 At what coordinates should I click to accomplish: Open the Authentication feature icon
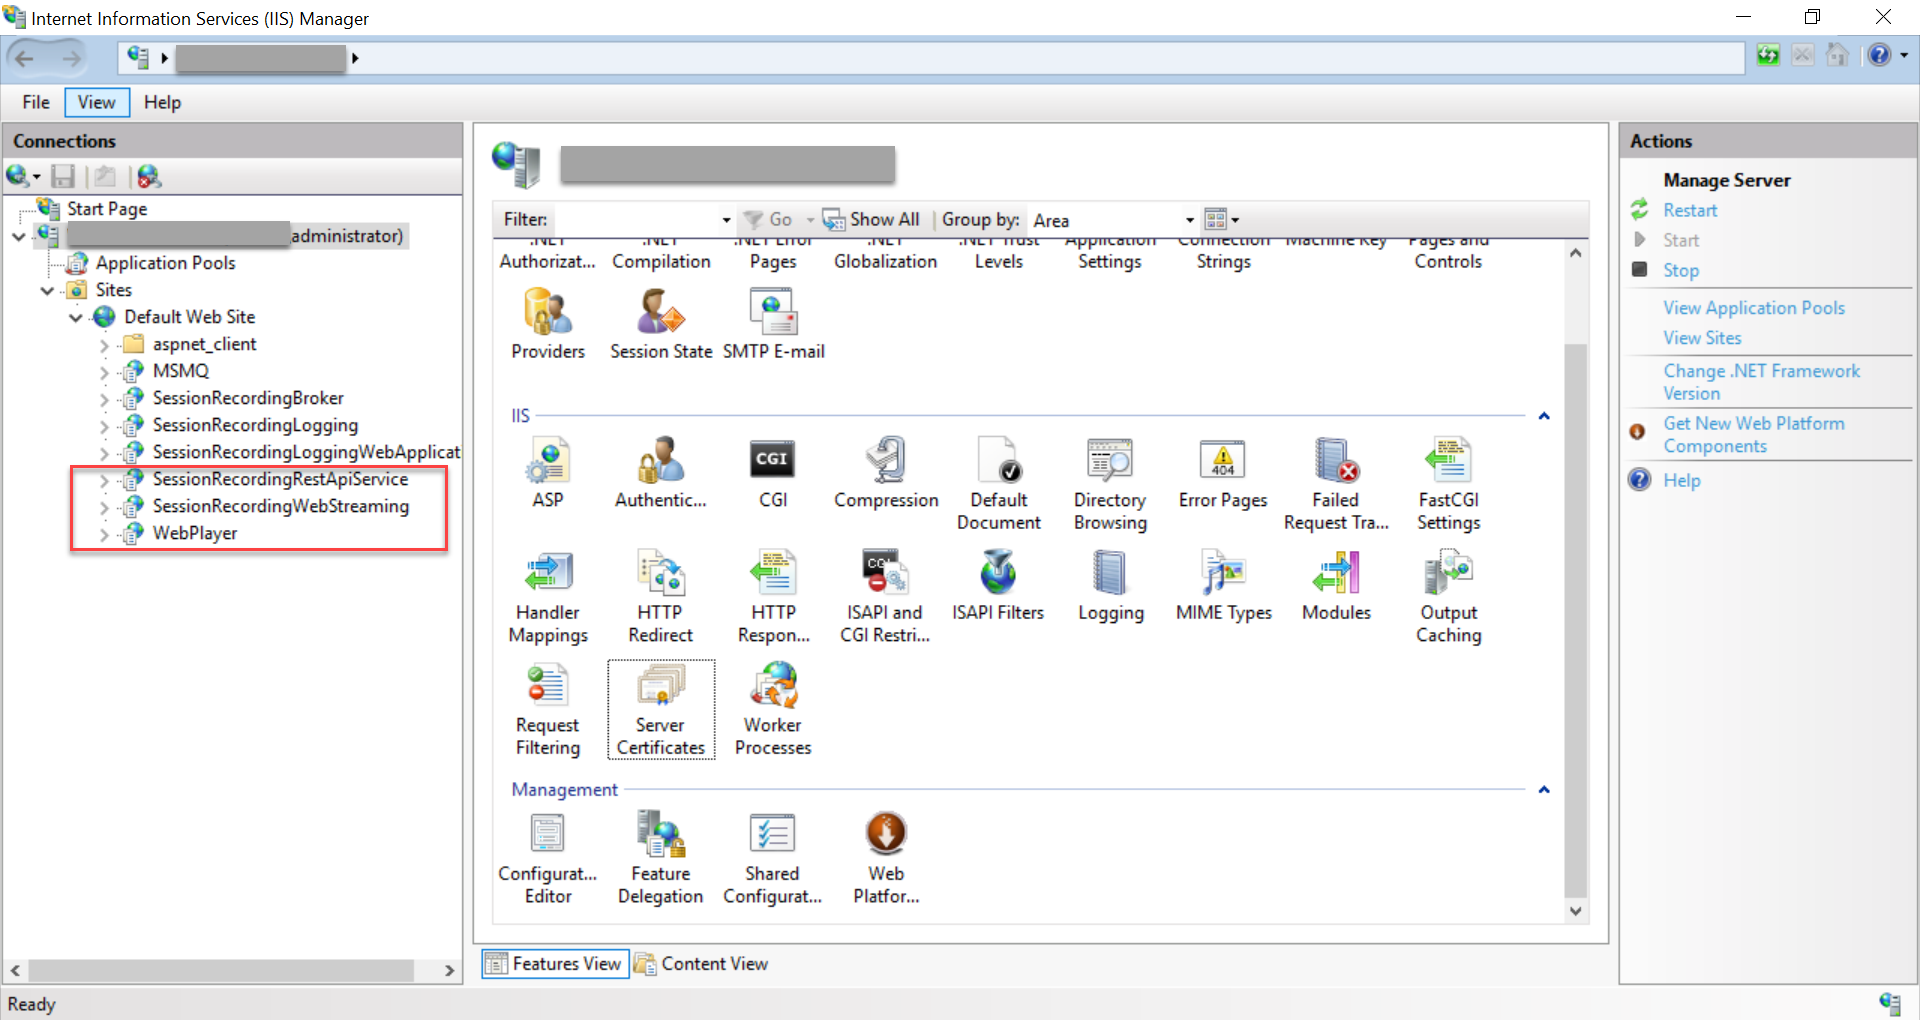coord(660,472)
